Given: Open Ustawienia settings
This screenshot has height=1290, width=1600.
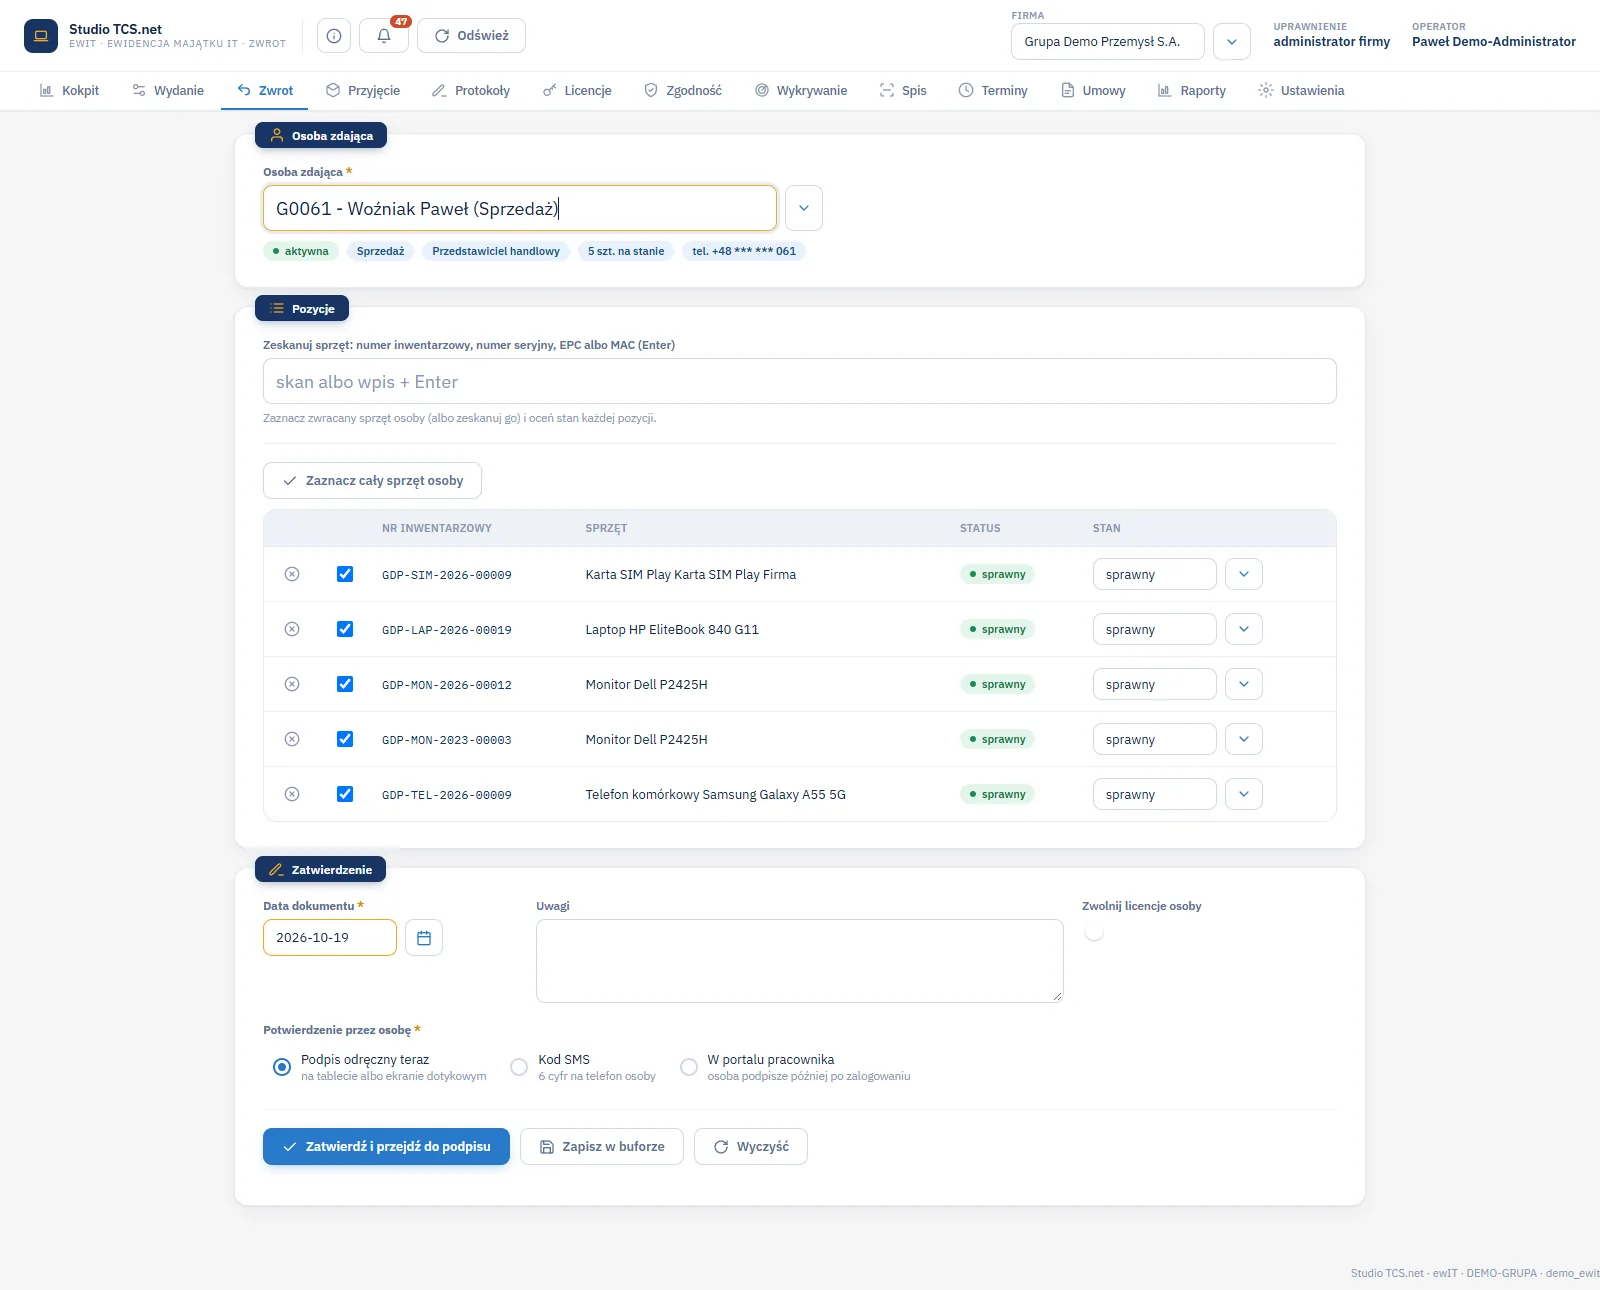Looking at the screenshot, I should coord(1301,91).
